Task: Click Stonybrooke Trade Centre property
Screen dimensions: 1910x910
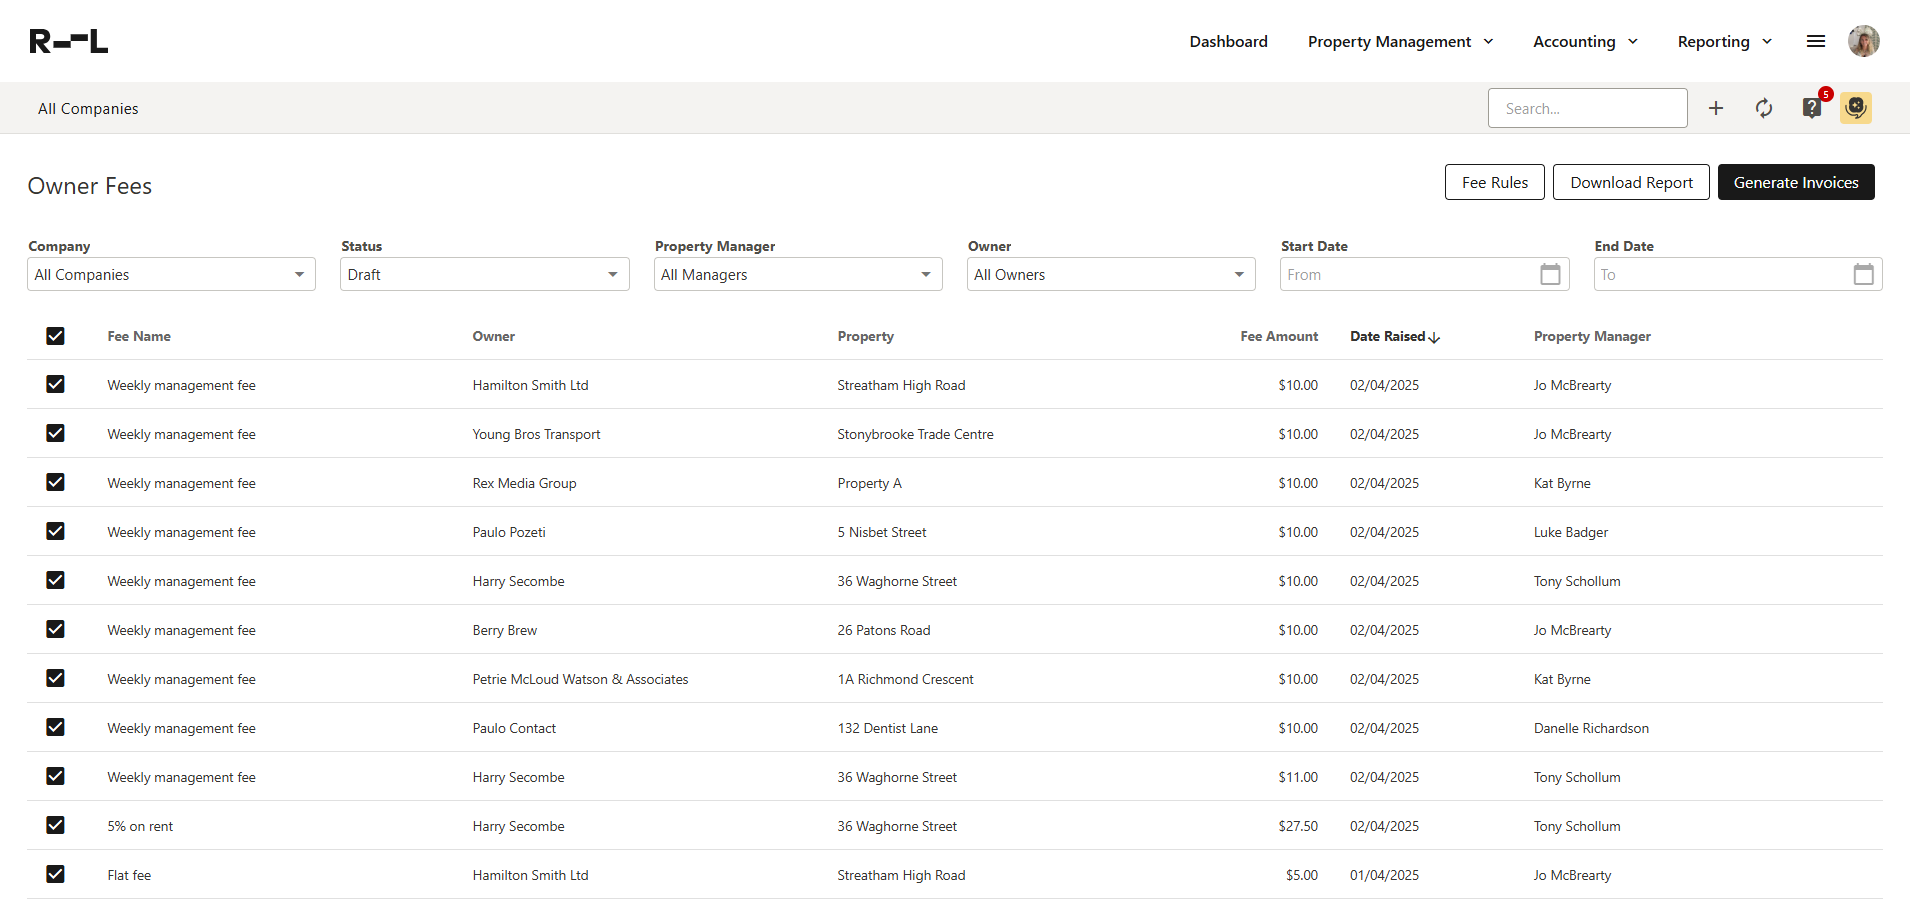Action: click(x=915, y=434)
